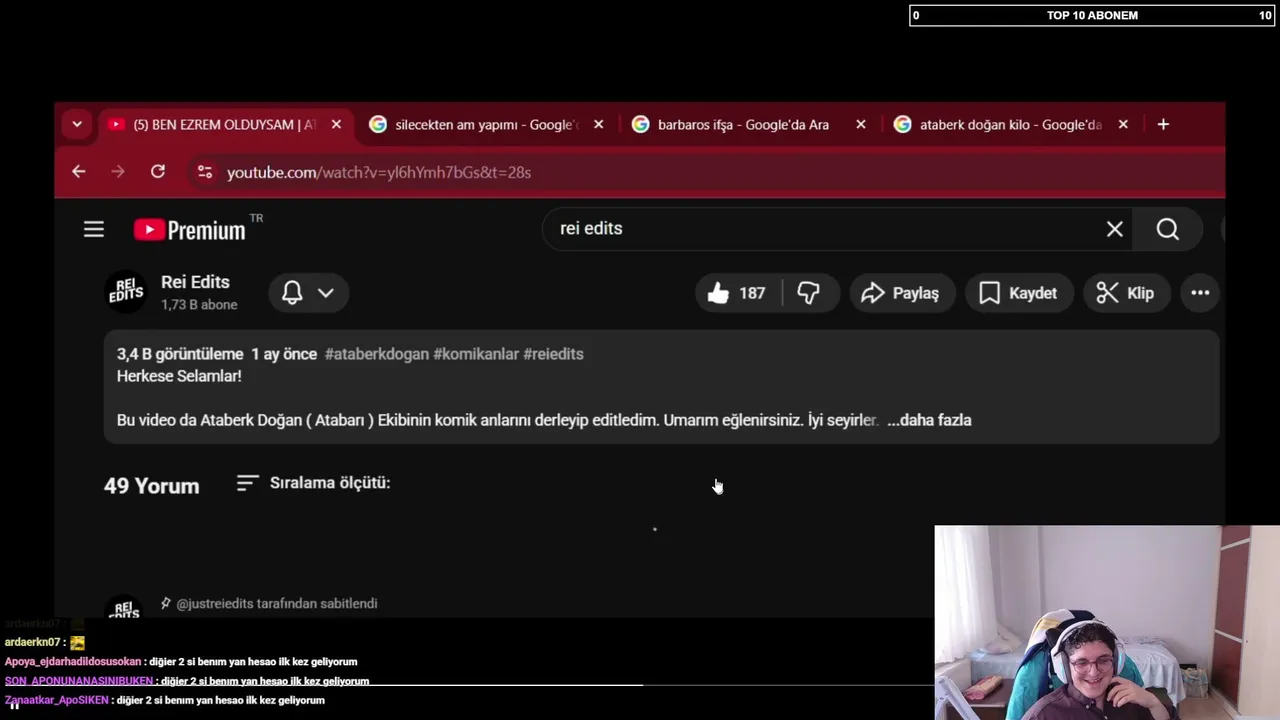Image resolution: width=1280 pixels, height=720 pixels.
Task: Close the 'barbaros ifşa' Google tab
Action: click(x=861, y=124)
